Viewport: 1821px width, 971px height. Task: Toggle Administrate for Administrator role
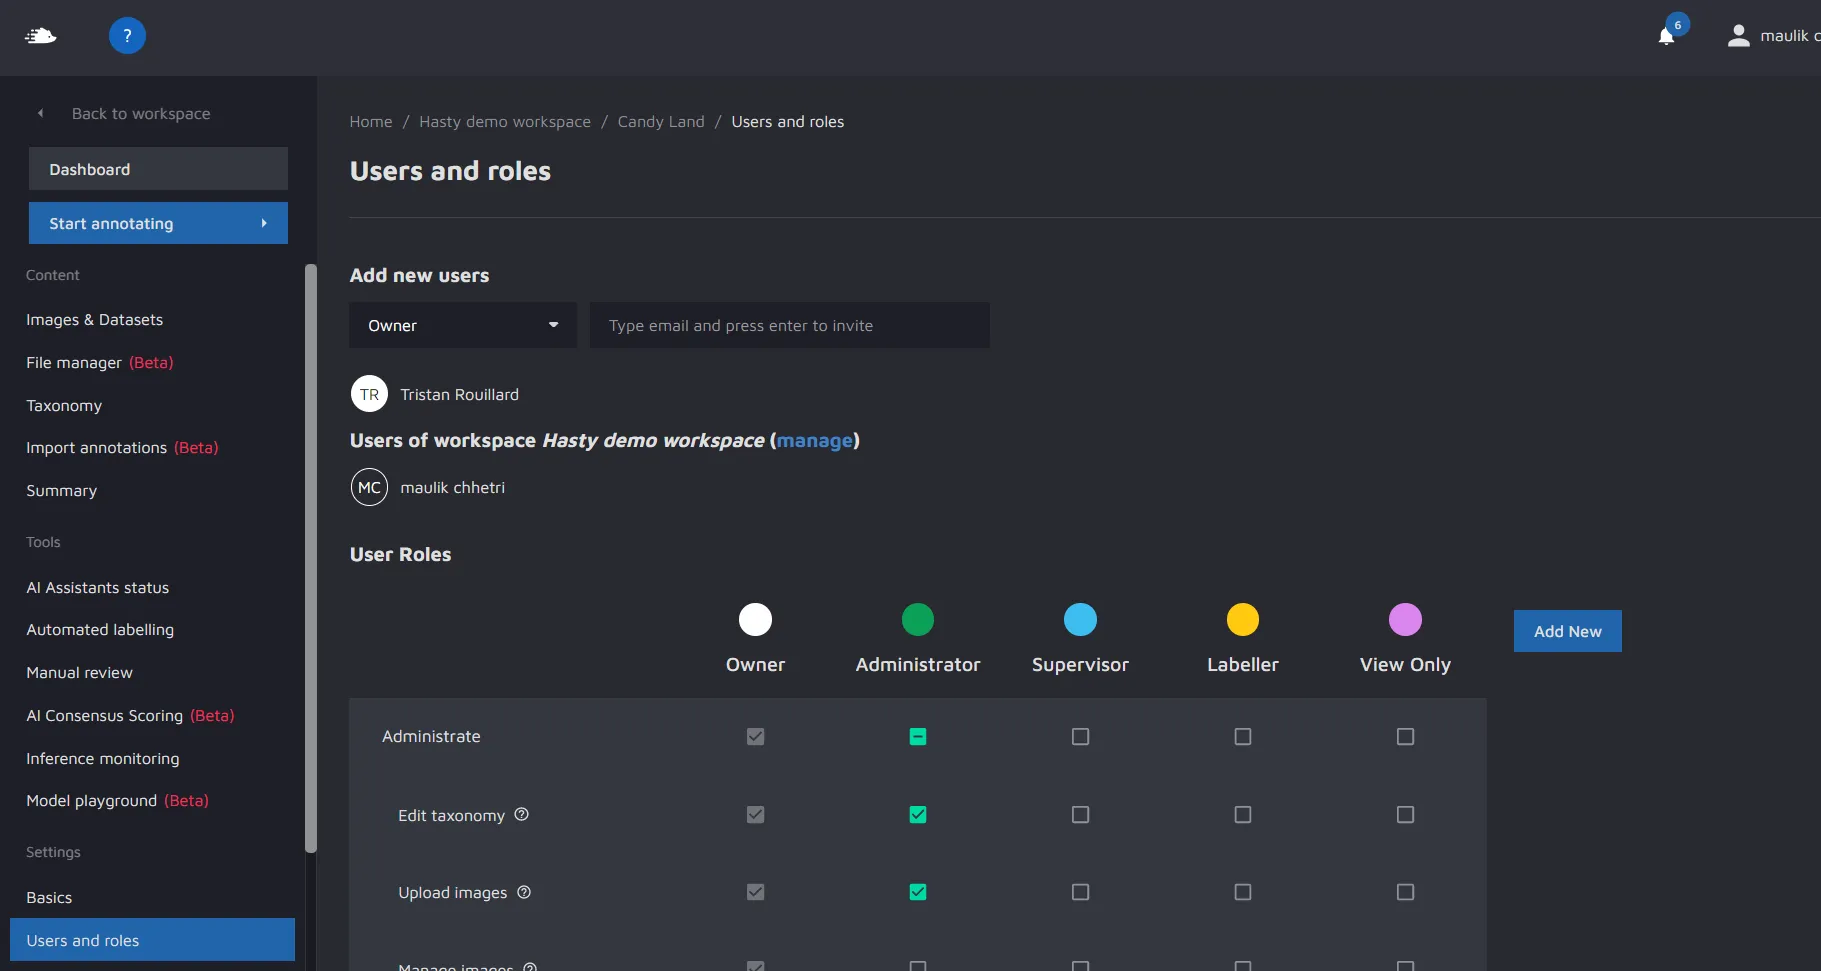pyautogui.click(x=917, y=737)
